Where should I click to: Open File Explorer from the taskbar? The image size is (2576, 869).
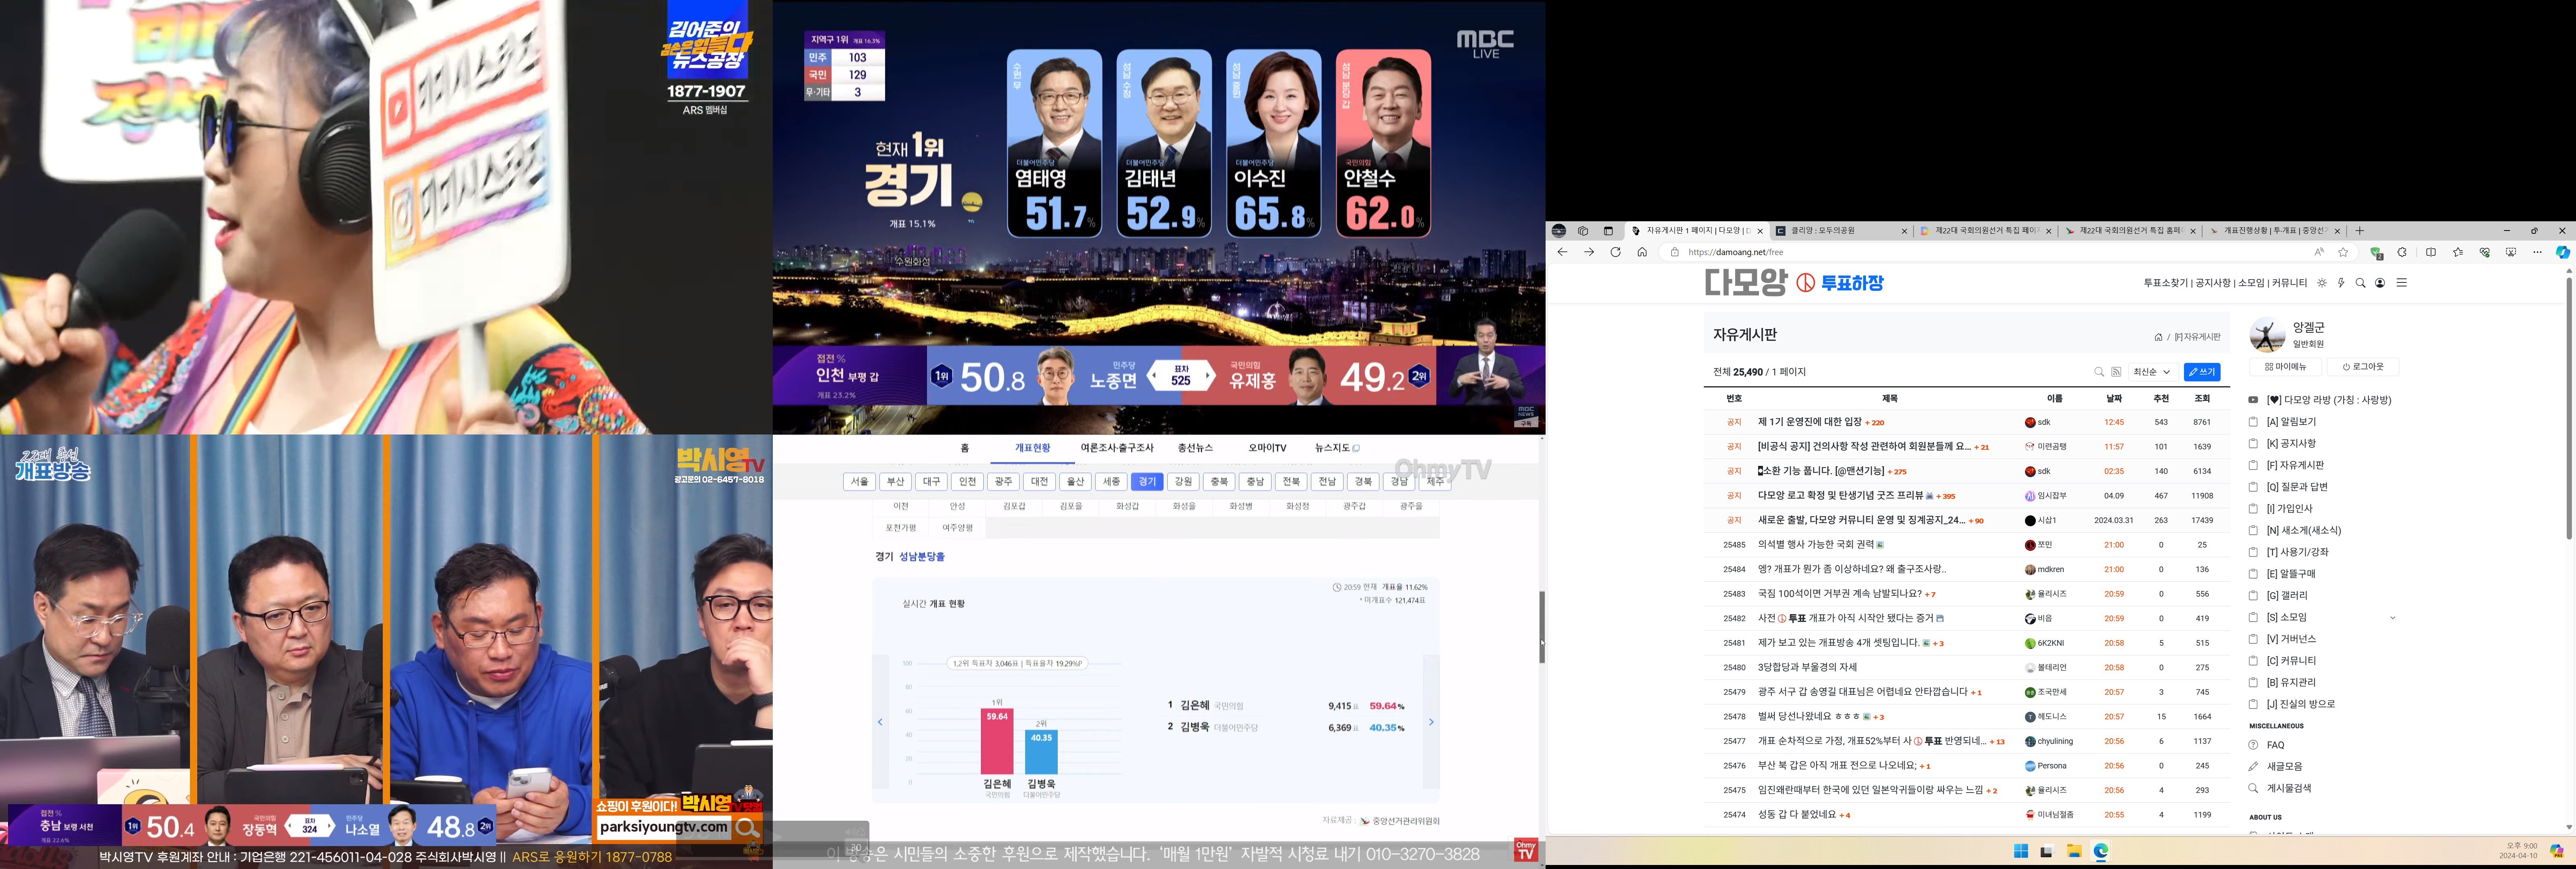click(2074, 851)
